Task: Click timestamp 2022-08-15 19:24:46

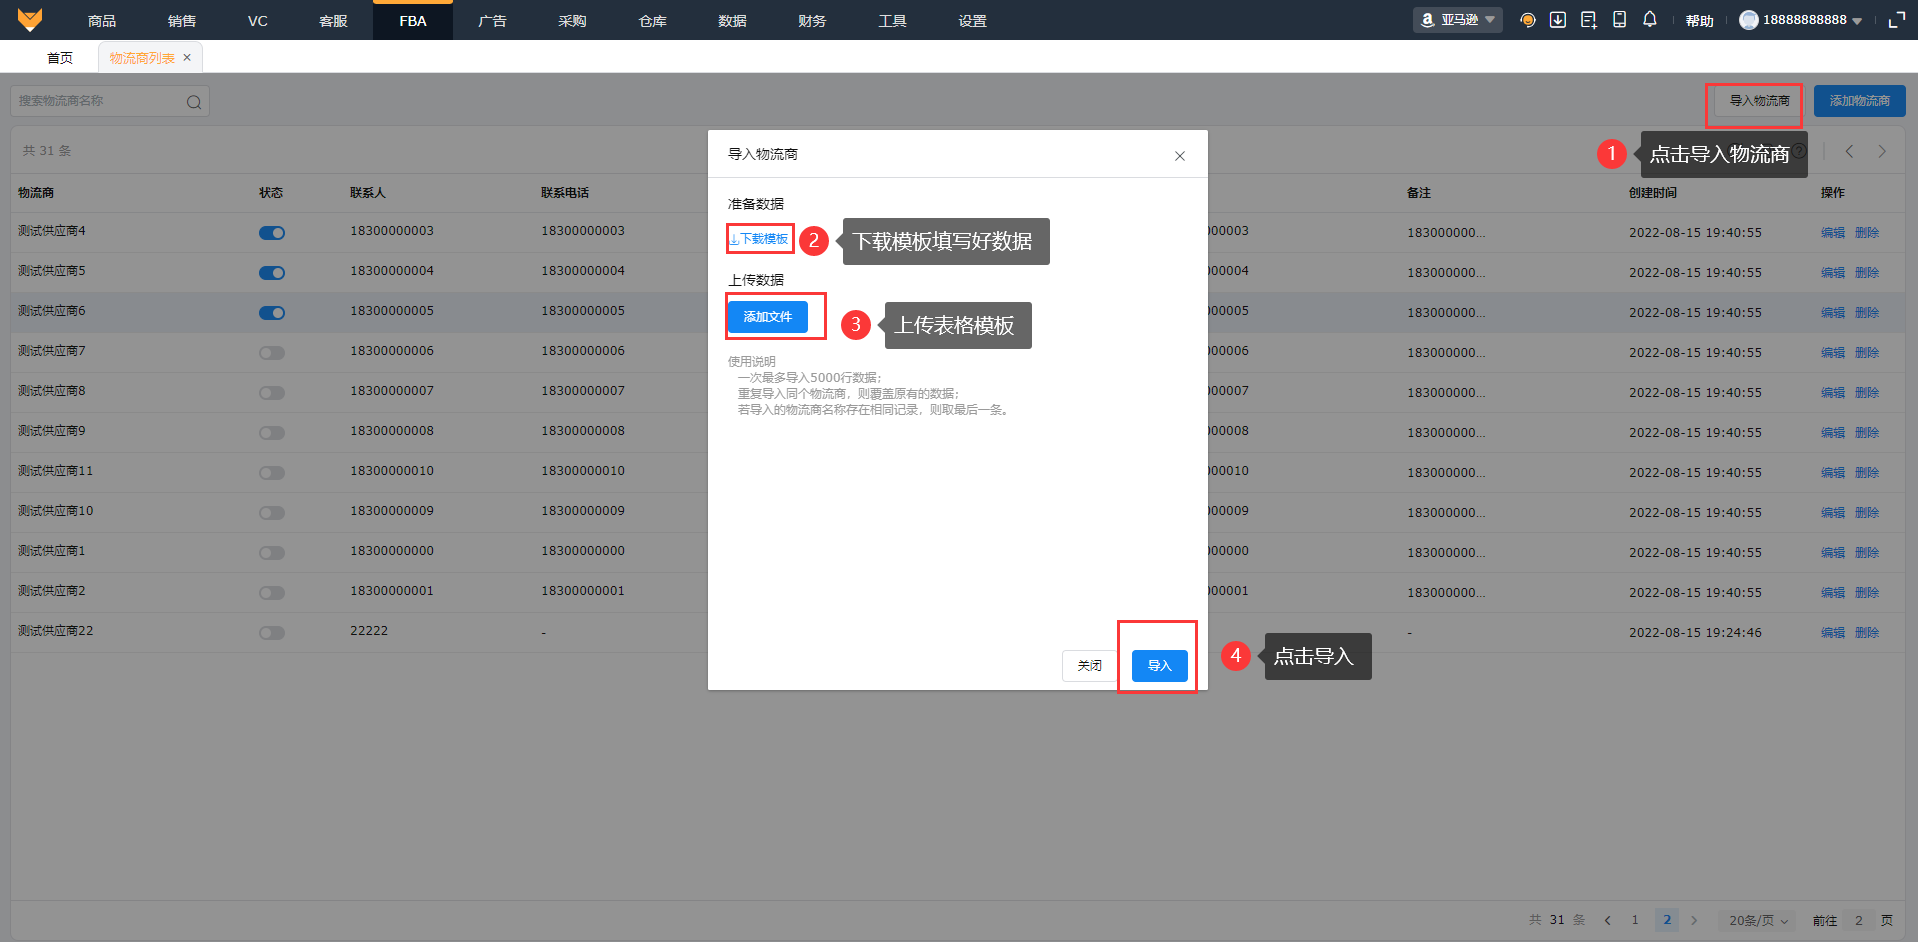Action: point(1695,633)
